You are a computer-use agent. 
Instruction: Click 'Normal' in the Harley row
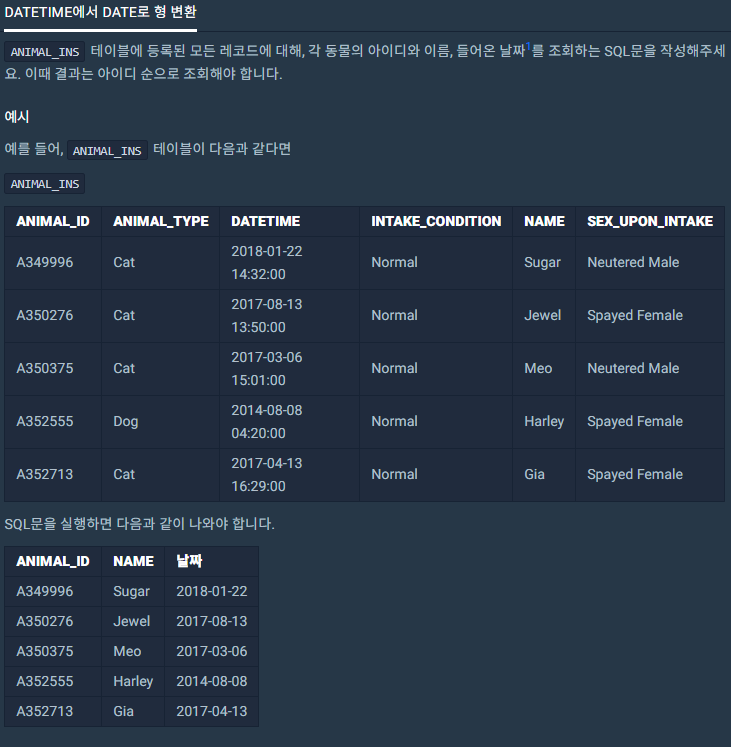point(395,422)
